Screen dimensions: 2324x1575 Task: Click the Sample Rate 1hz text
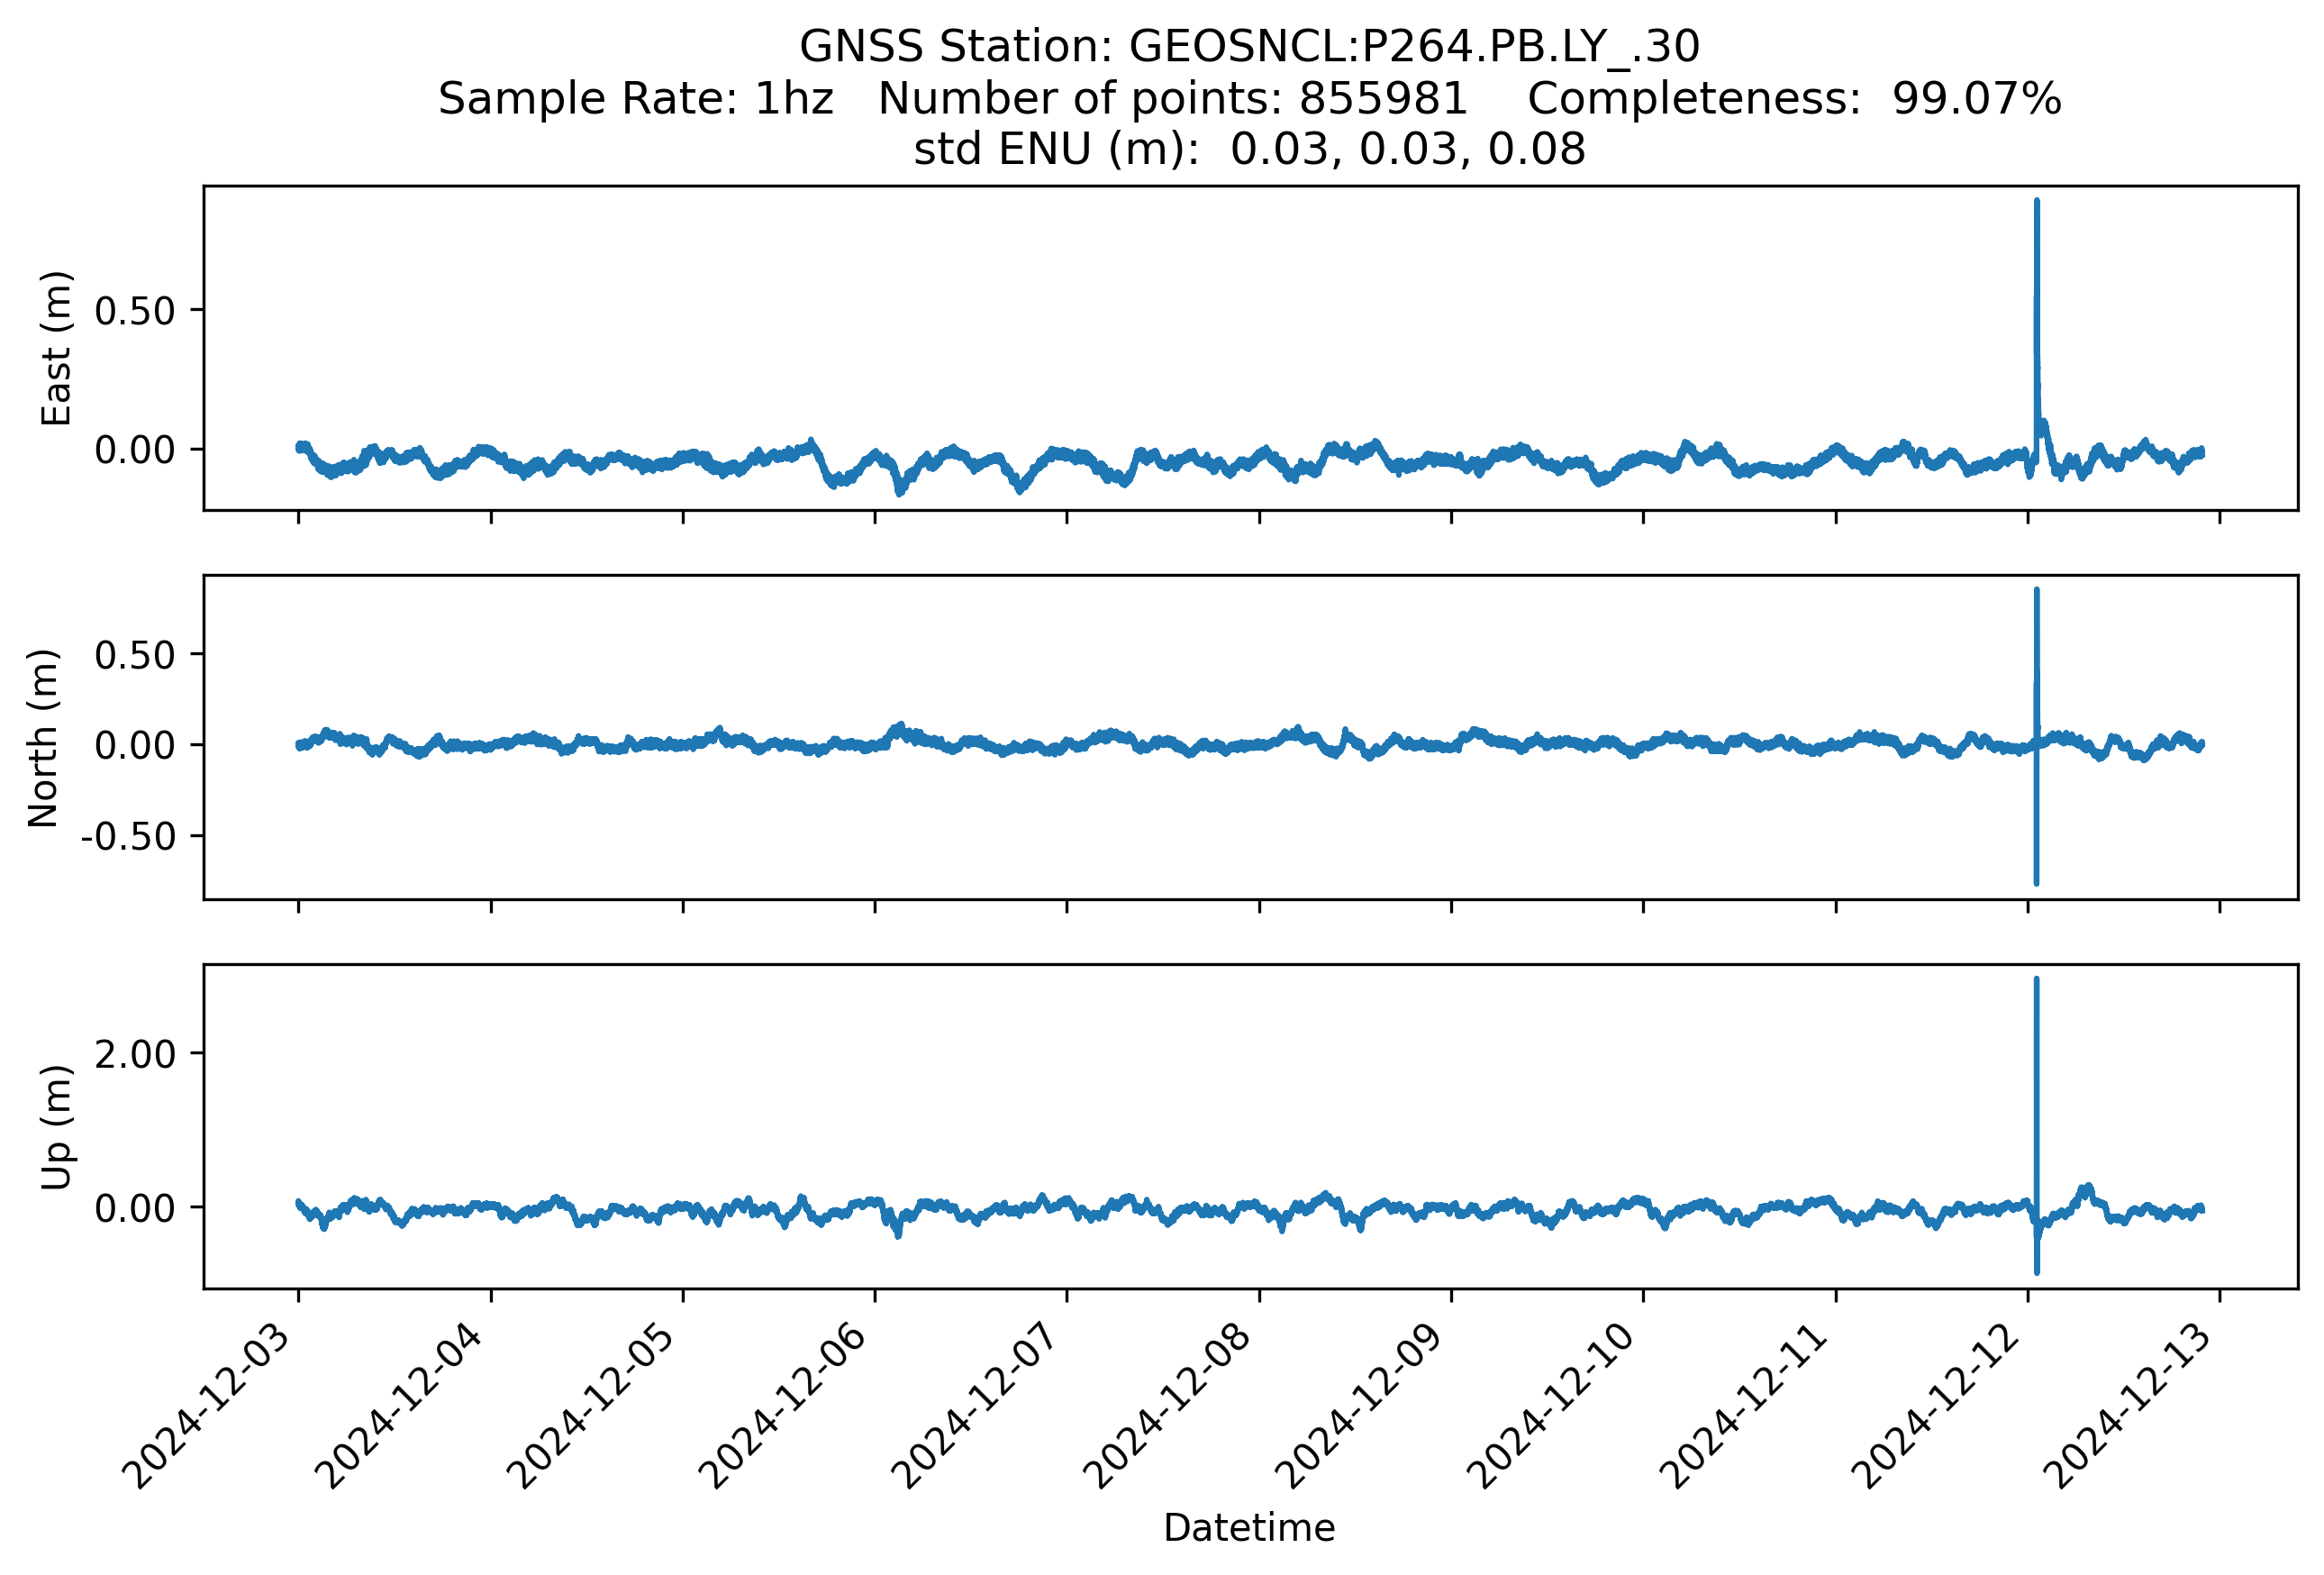point(636,99)
